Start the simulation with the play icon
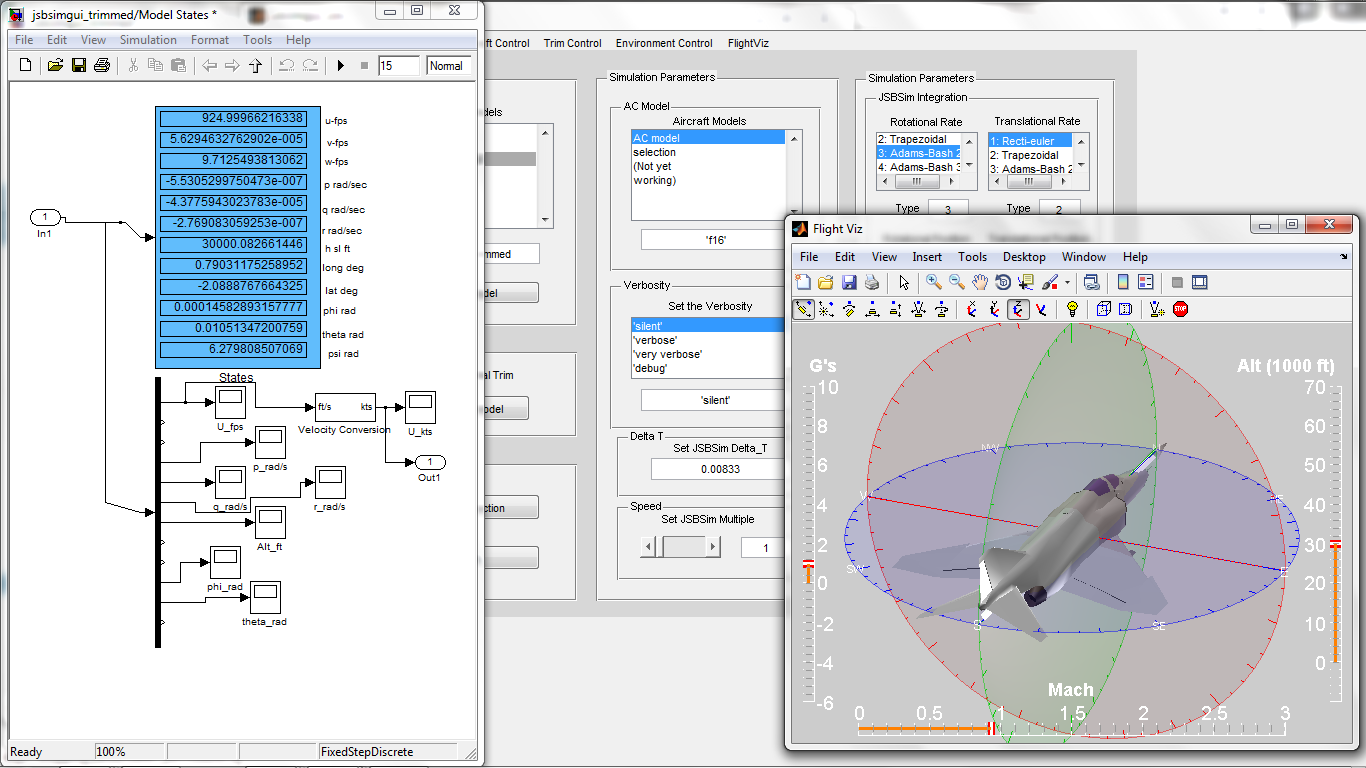 (x=339, y=65)
